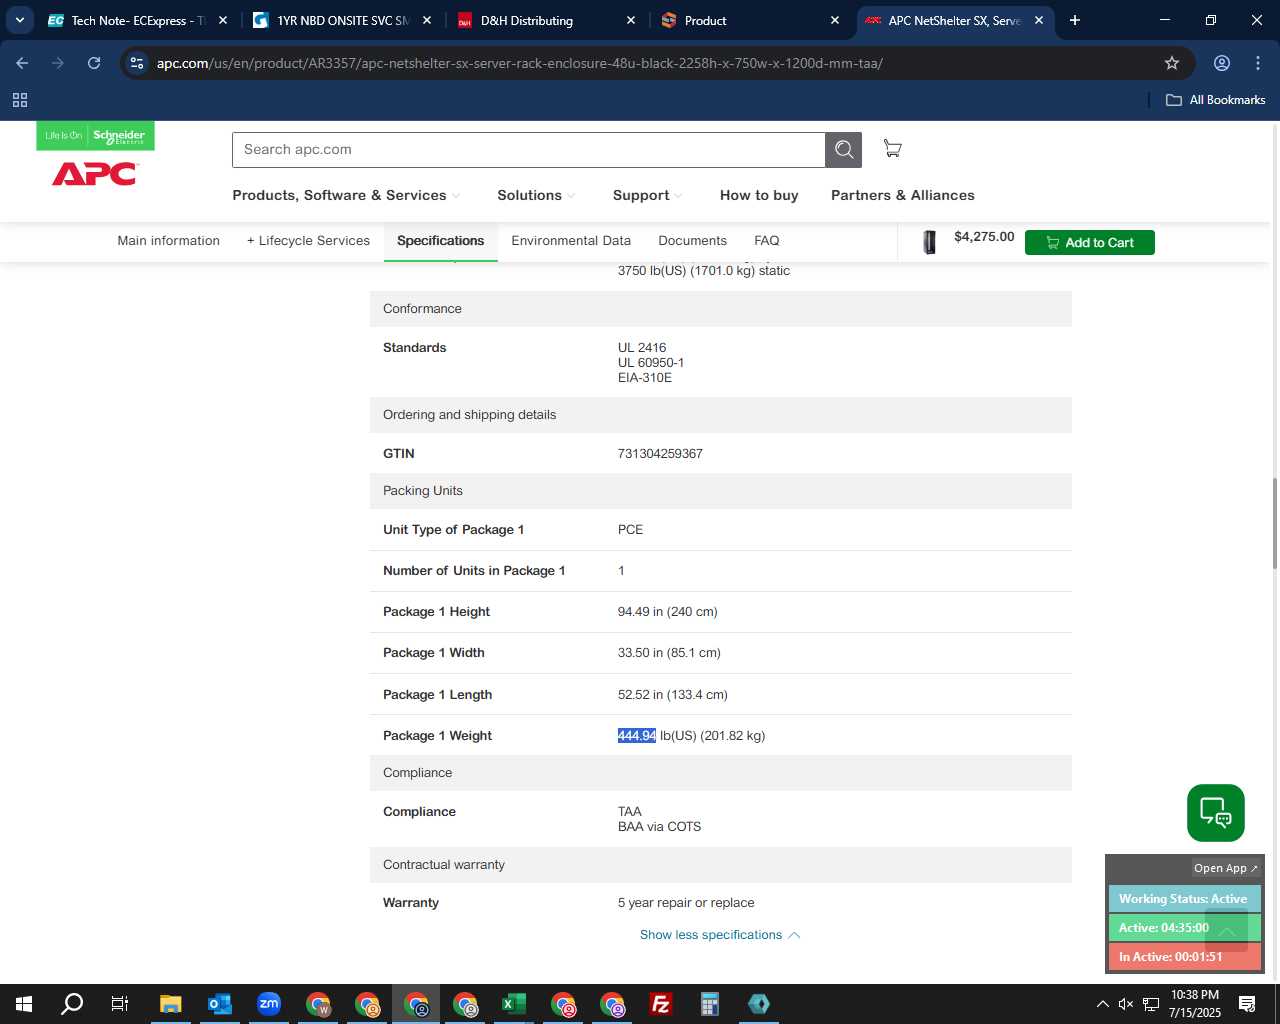Click the product thumbnail beside the price

coord(929,242)
